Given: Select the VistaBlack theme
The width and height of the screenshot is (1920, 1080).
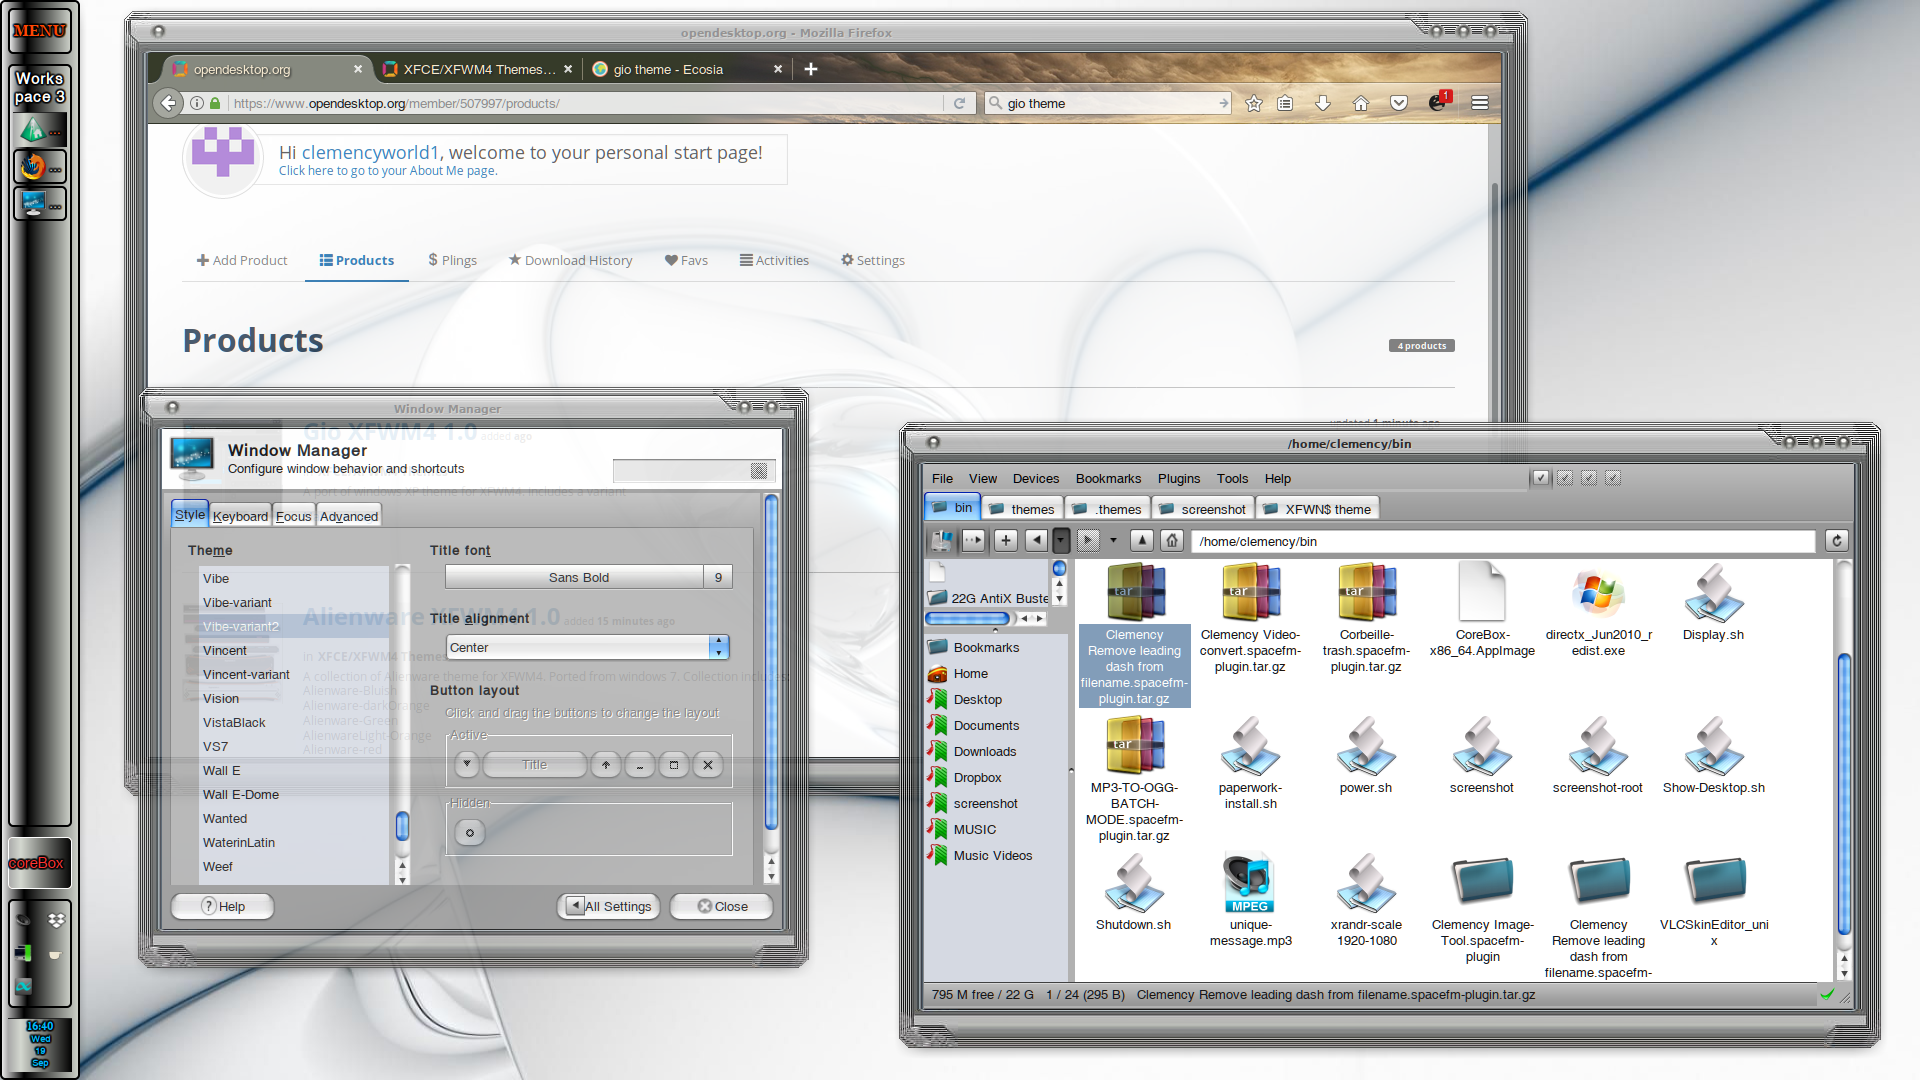Looking at the screenshot, I should coord(293,722).
